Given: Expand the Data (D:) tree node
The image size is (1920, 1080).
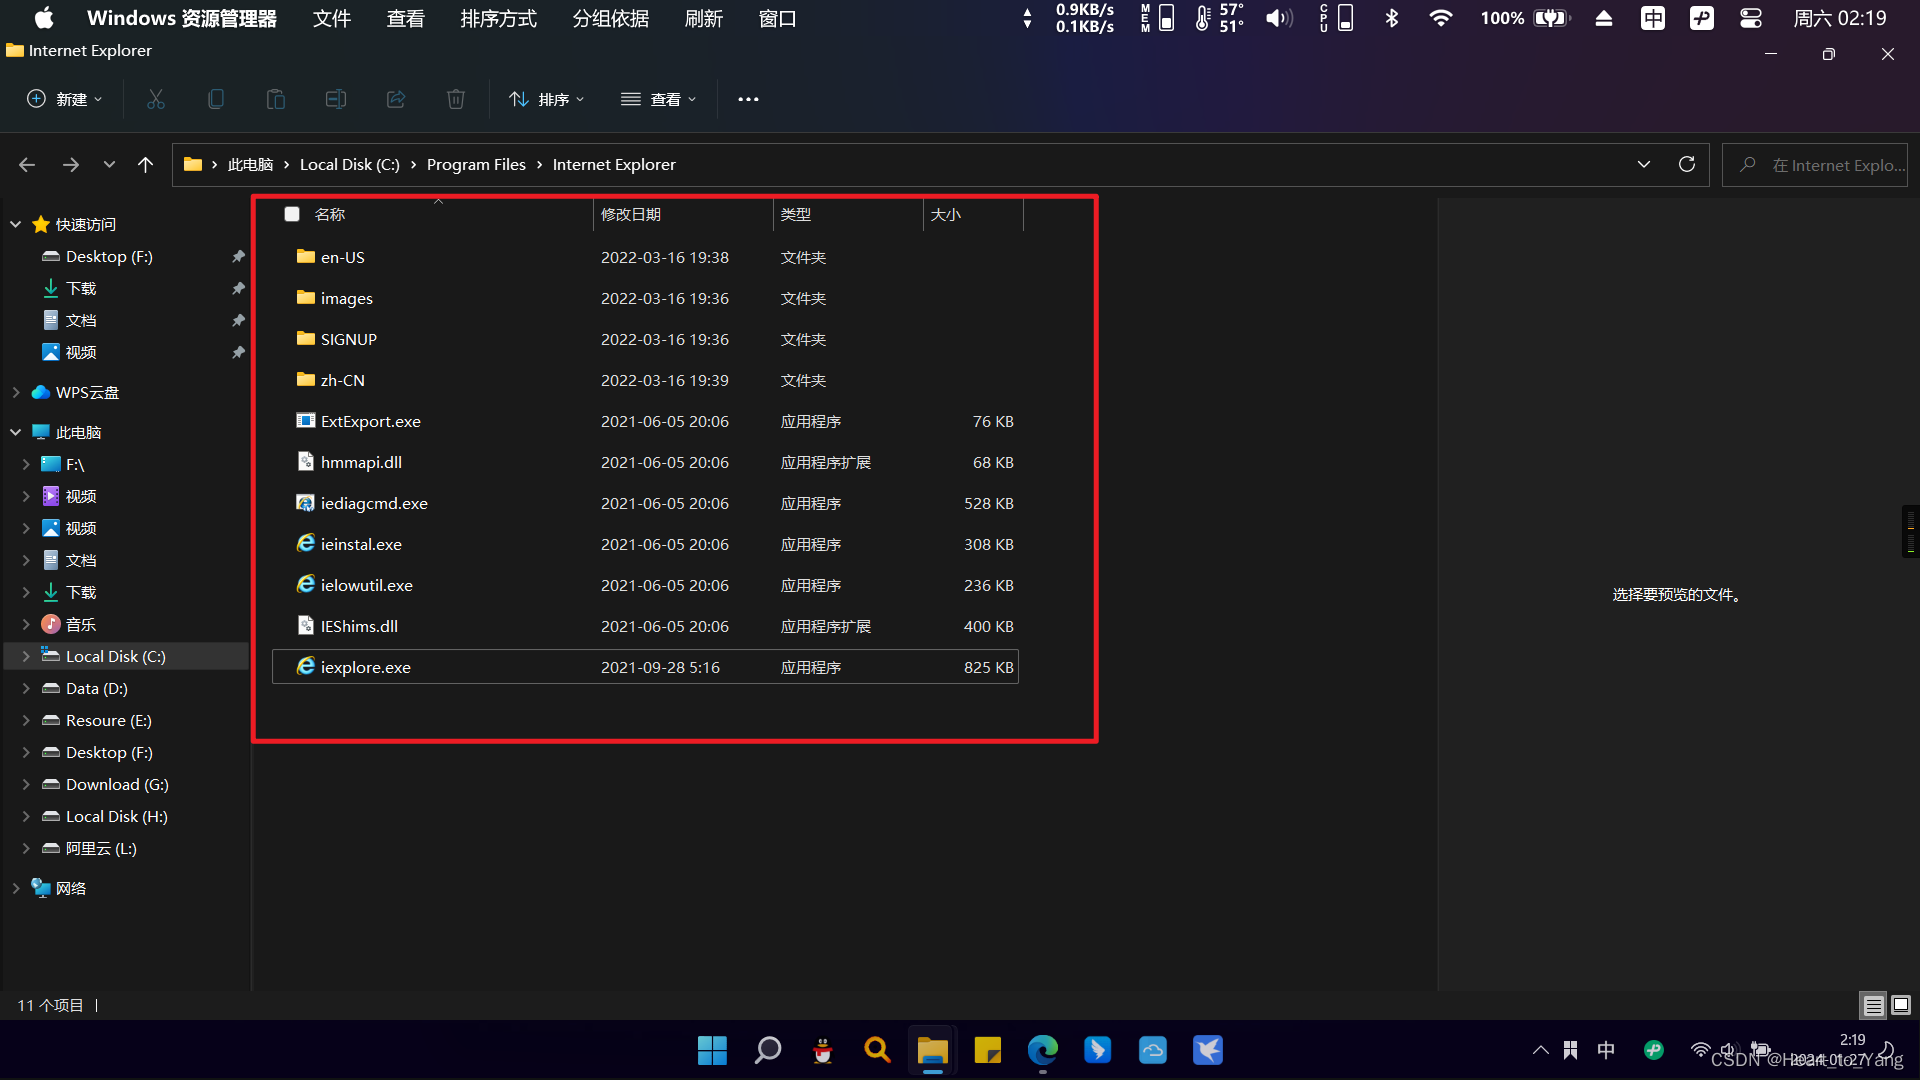Looking at the screenshot, I should (26, 688).
